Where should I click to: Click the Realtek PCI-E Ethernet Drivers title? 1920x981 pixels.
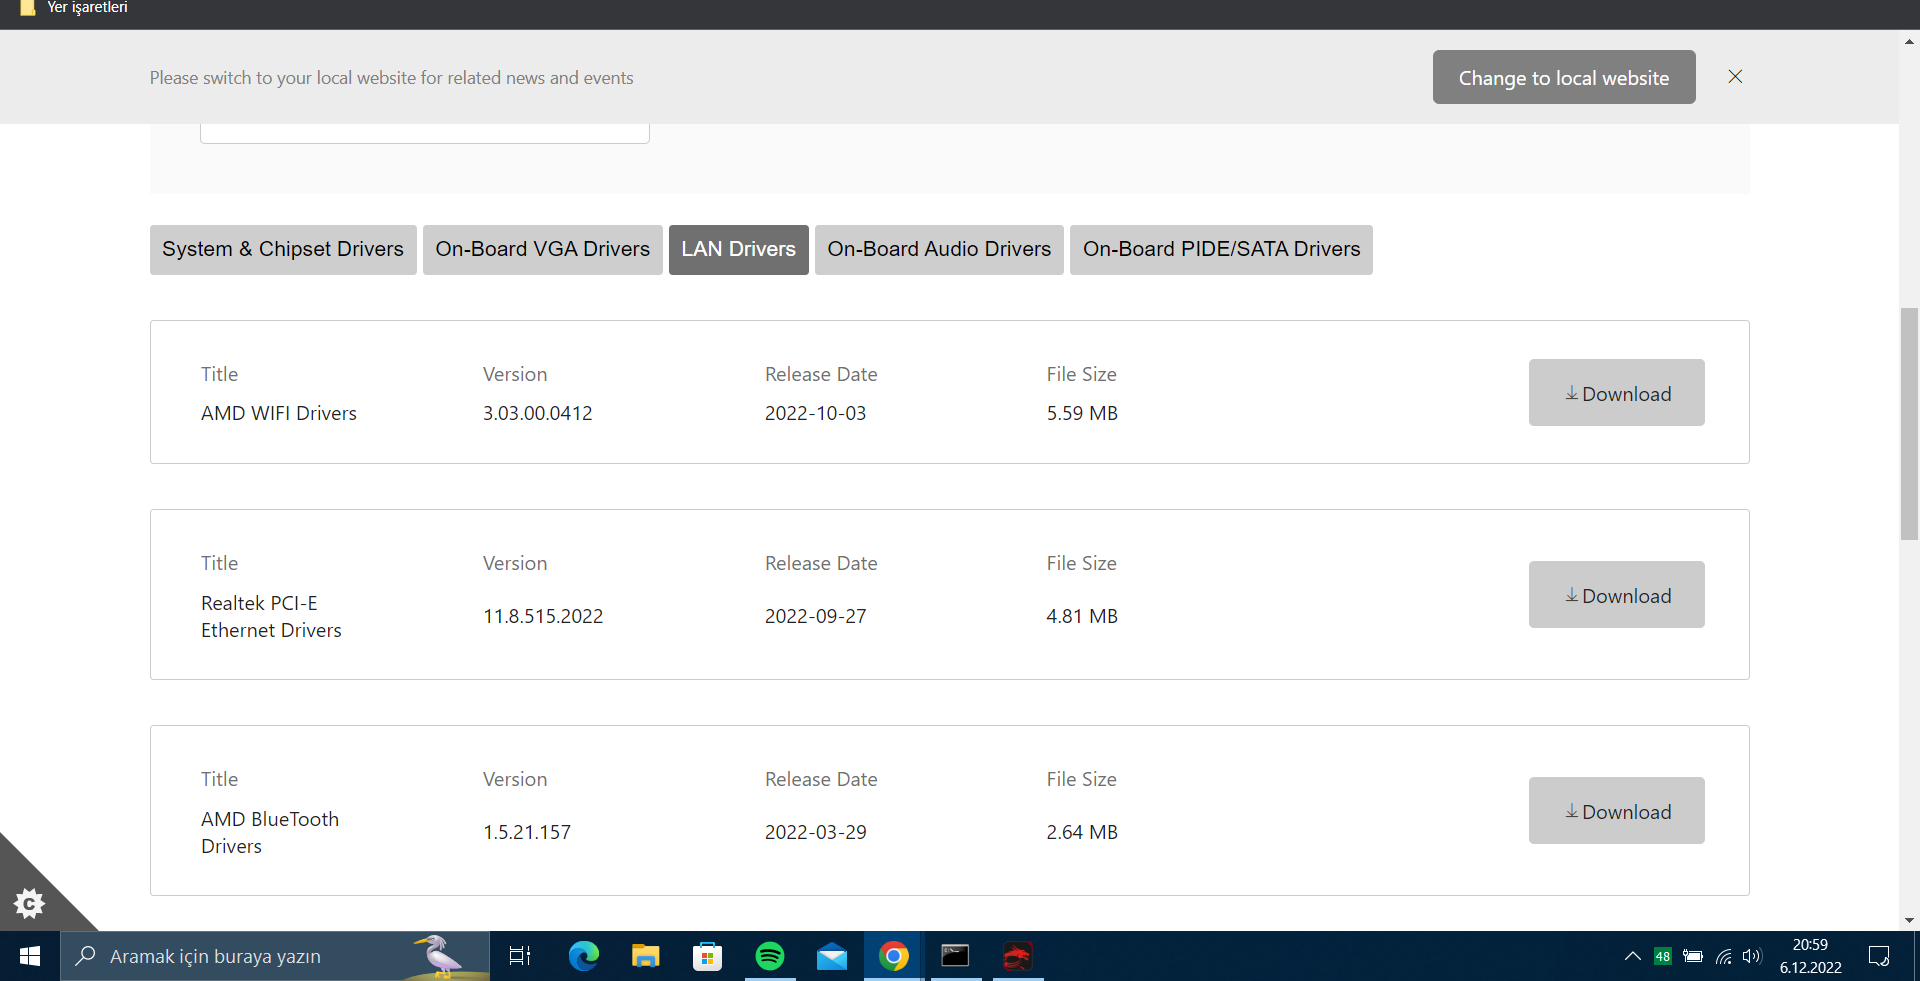(271, 616)
